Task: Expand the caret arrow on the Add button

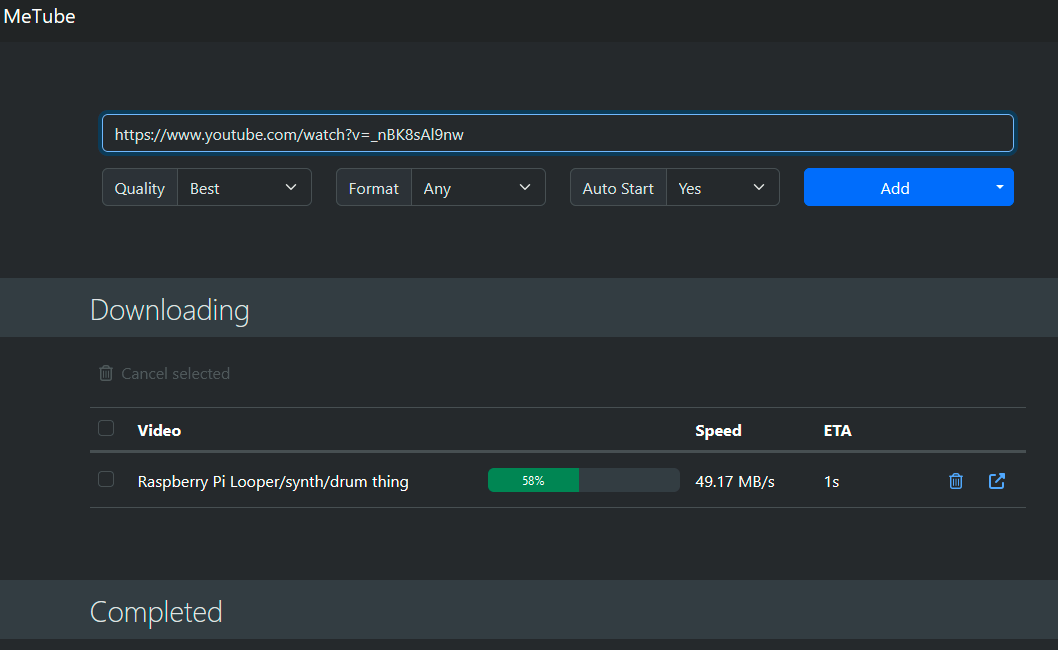Action: pos(999,187)
